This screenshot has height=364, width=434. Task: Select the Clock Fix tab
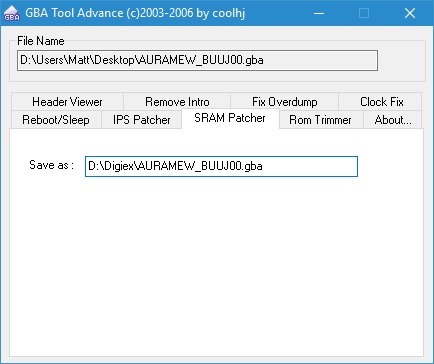380,102
